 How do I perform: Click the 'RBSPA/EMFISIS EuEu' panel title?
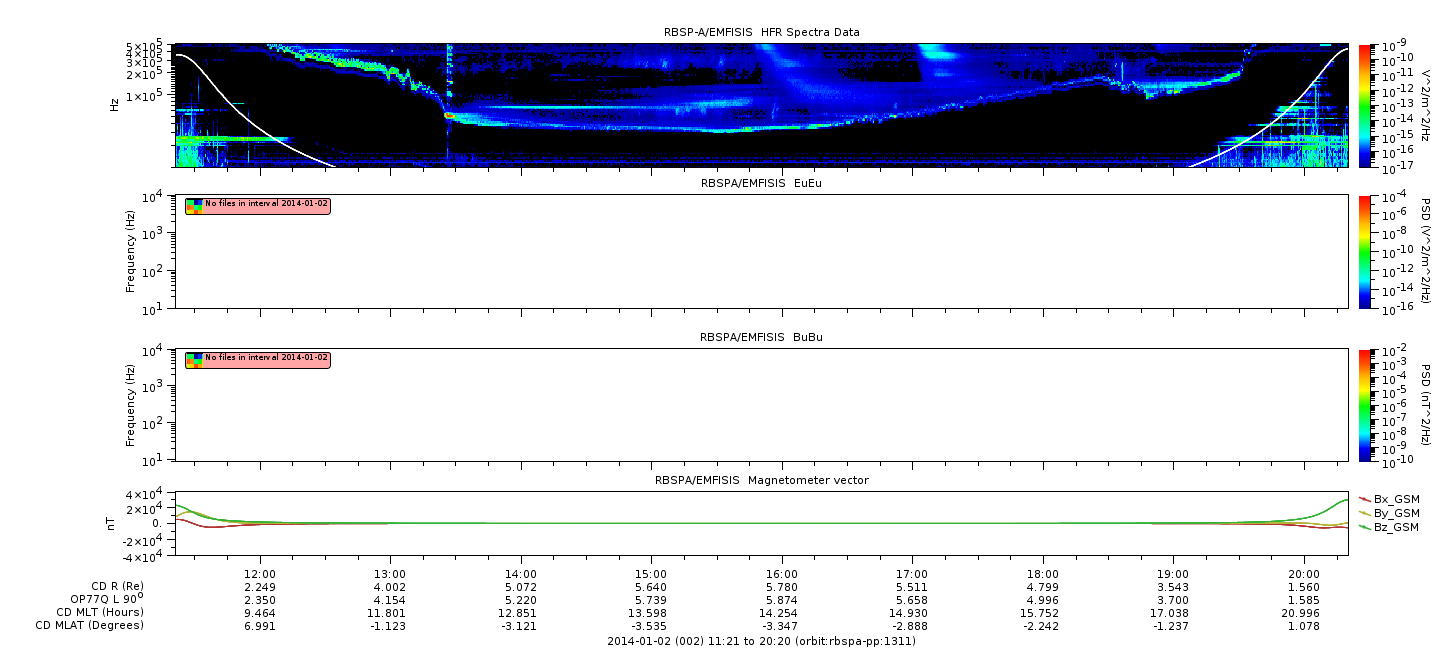[x=761, y=183]
